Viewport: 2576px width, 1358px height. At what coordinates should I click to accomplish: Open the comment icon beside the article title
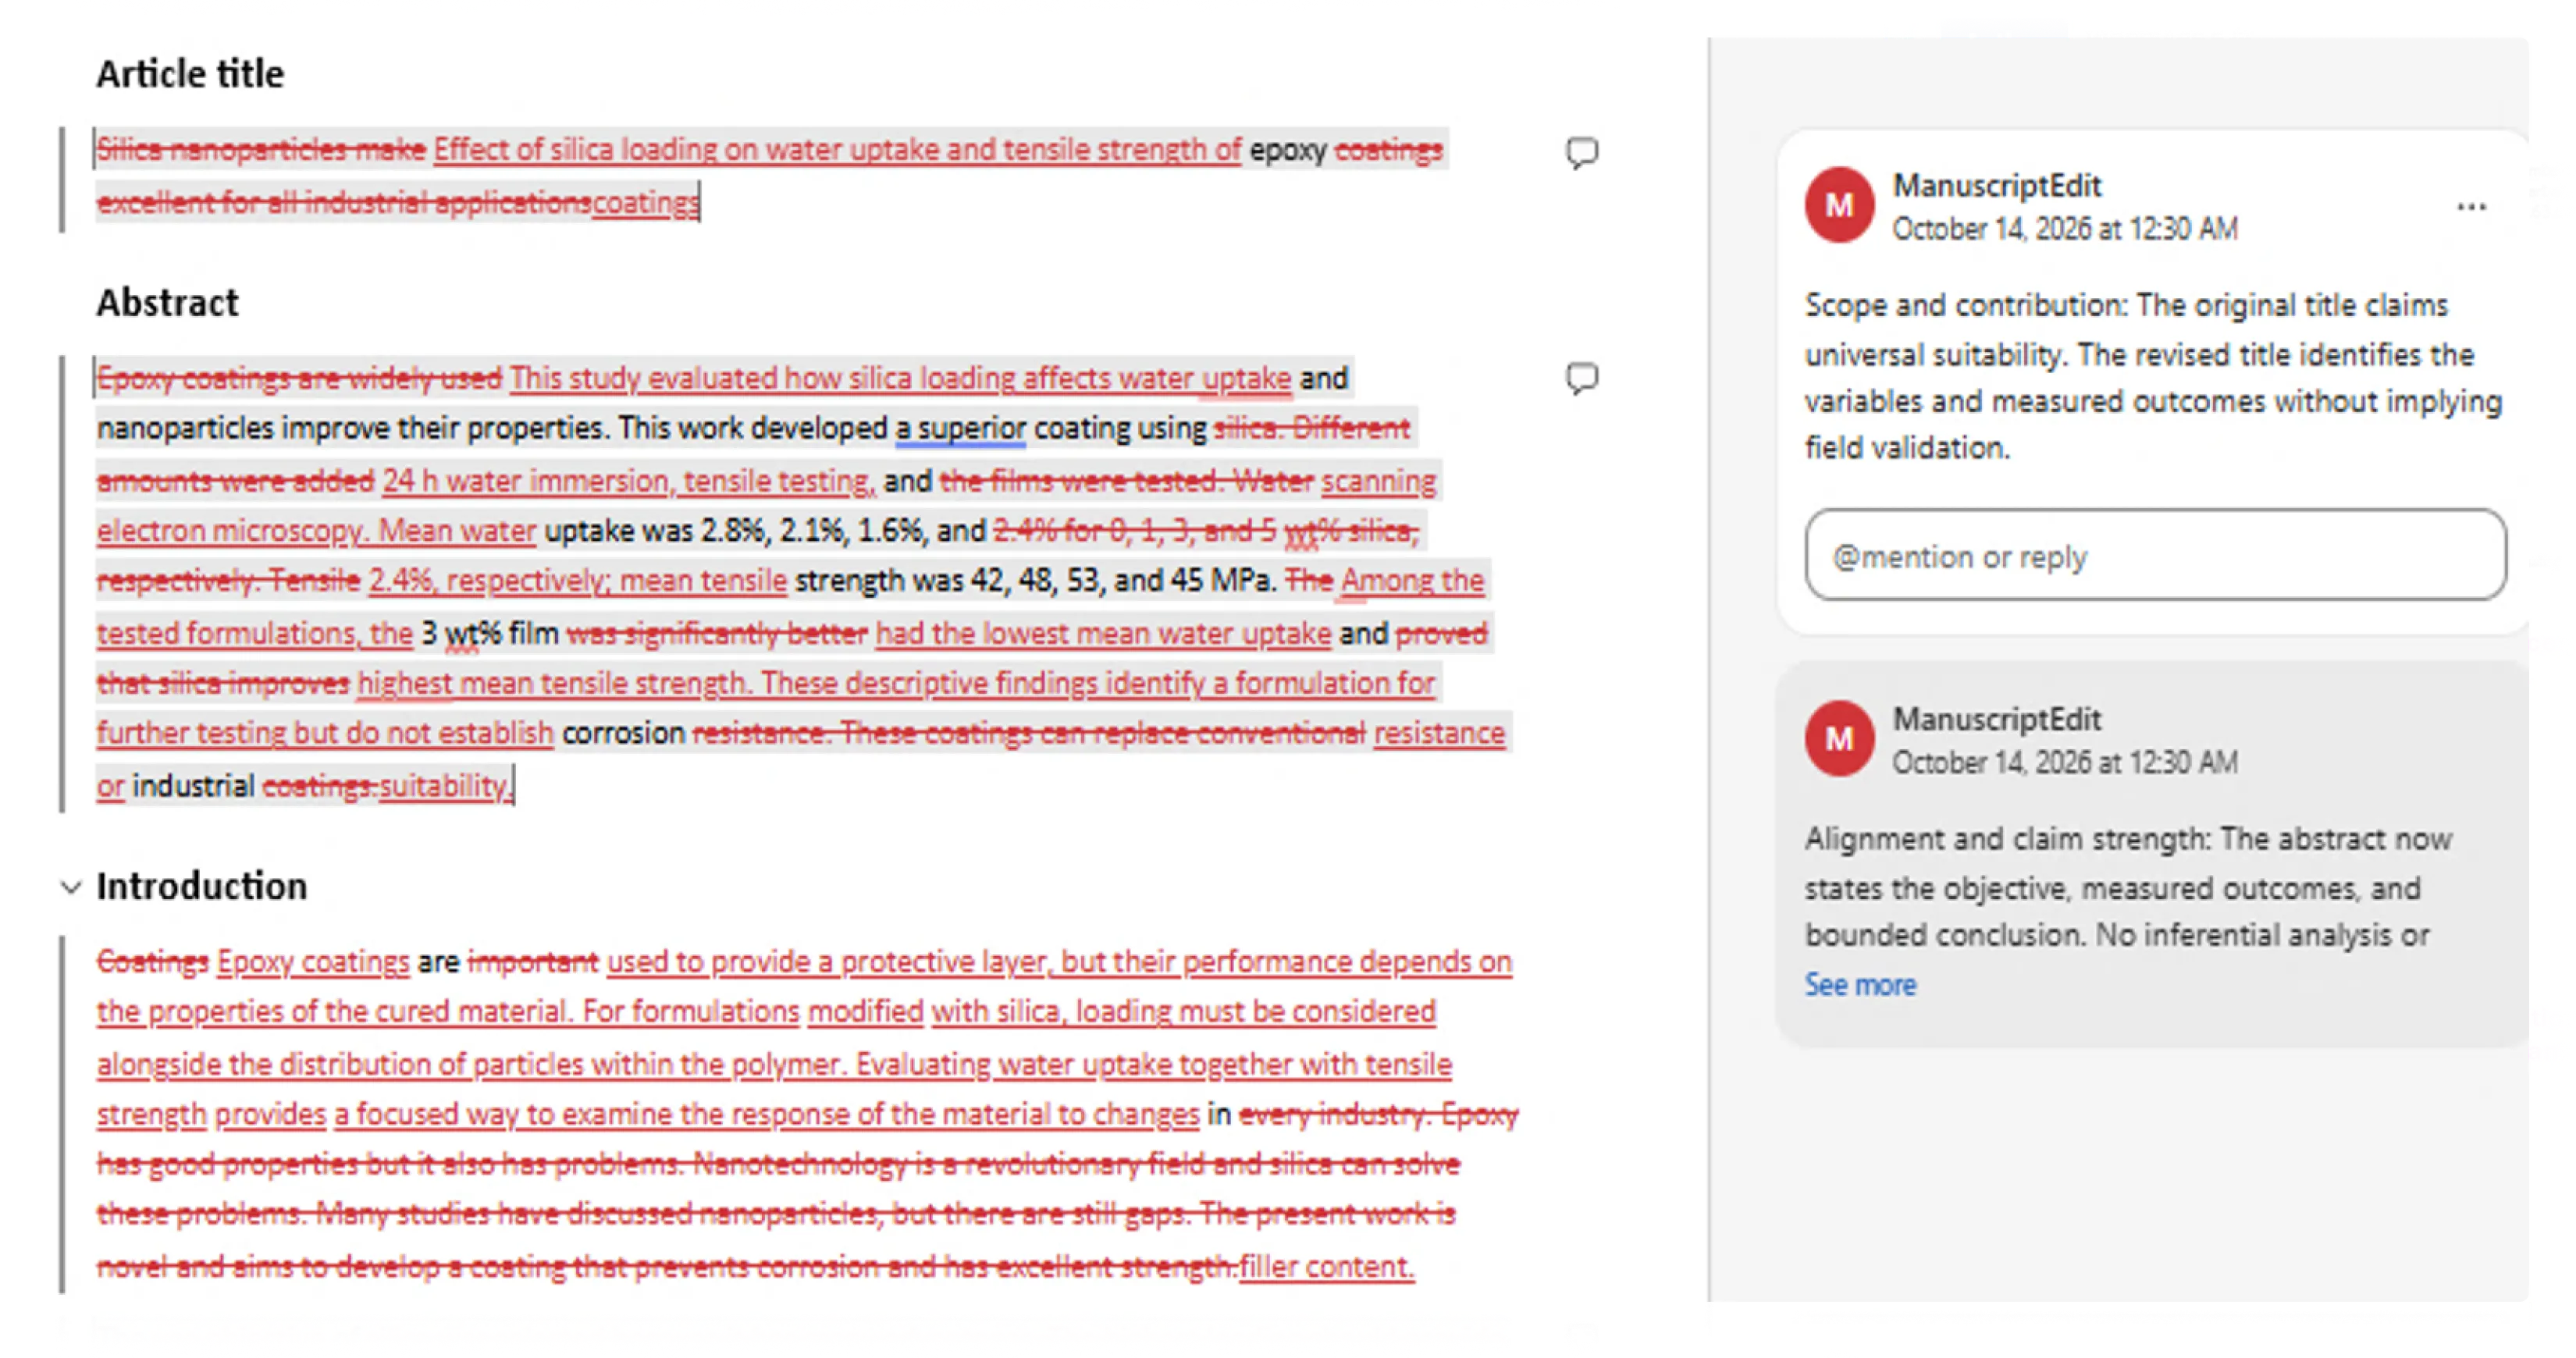1581,153
